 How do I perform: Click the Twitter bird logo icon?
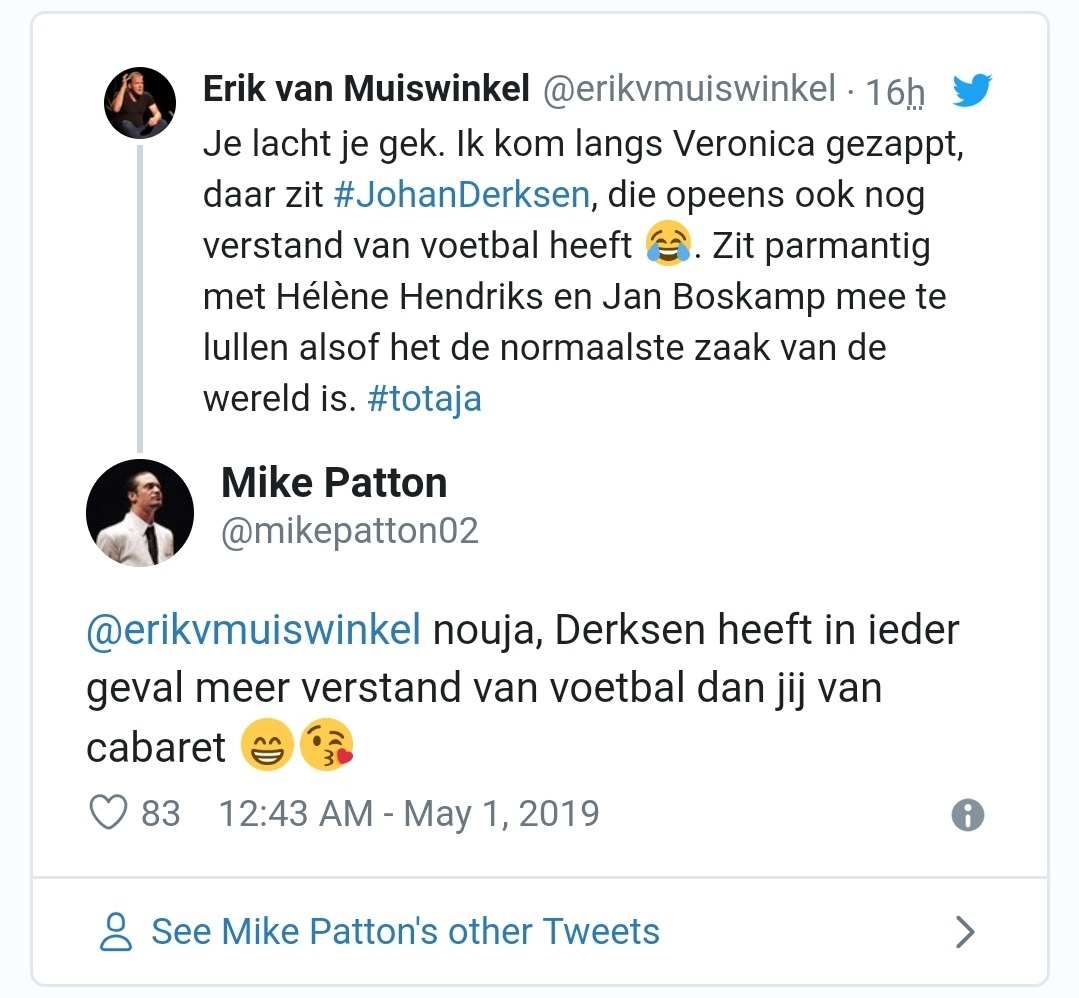point(971,89)
